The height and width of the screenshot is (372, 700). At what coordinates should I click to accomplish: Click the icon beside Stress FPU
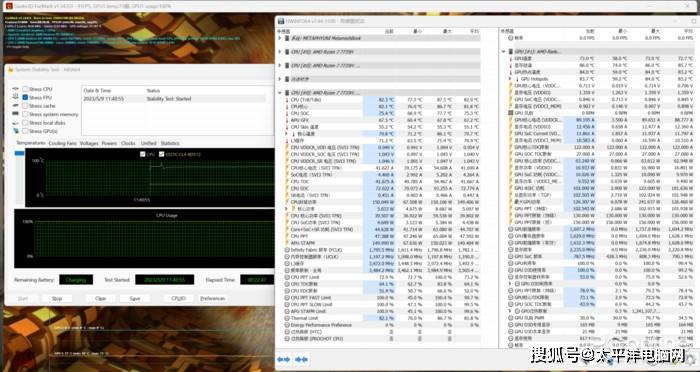coord(16,97)
